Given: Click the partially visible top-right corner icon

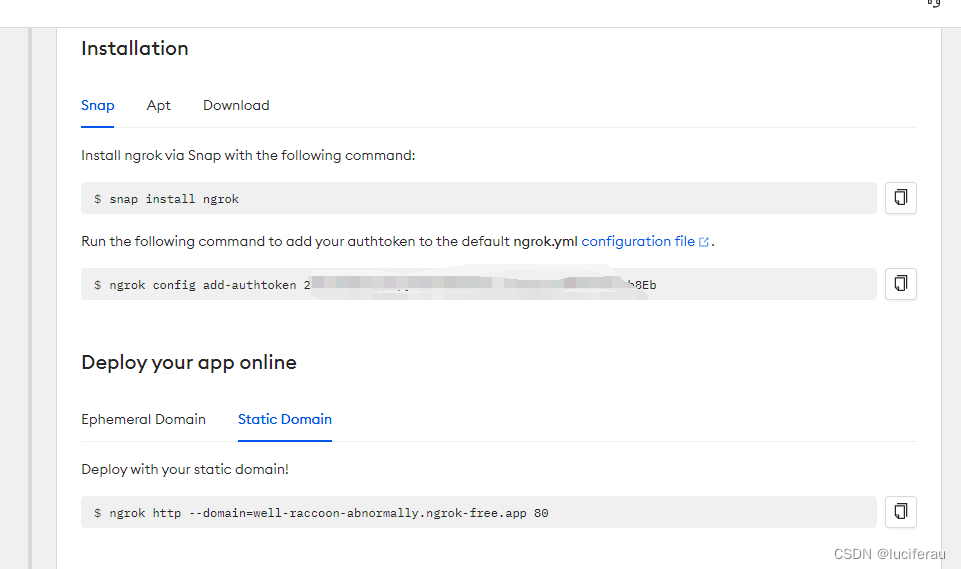Looking at the screenshot, I should click(x=933, y=3).
